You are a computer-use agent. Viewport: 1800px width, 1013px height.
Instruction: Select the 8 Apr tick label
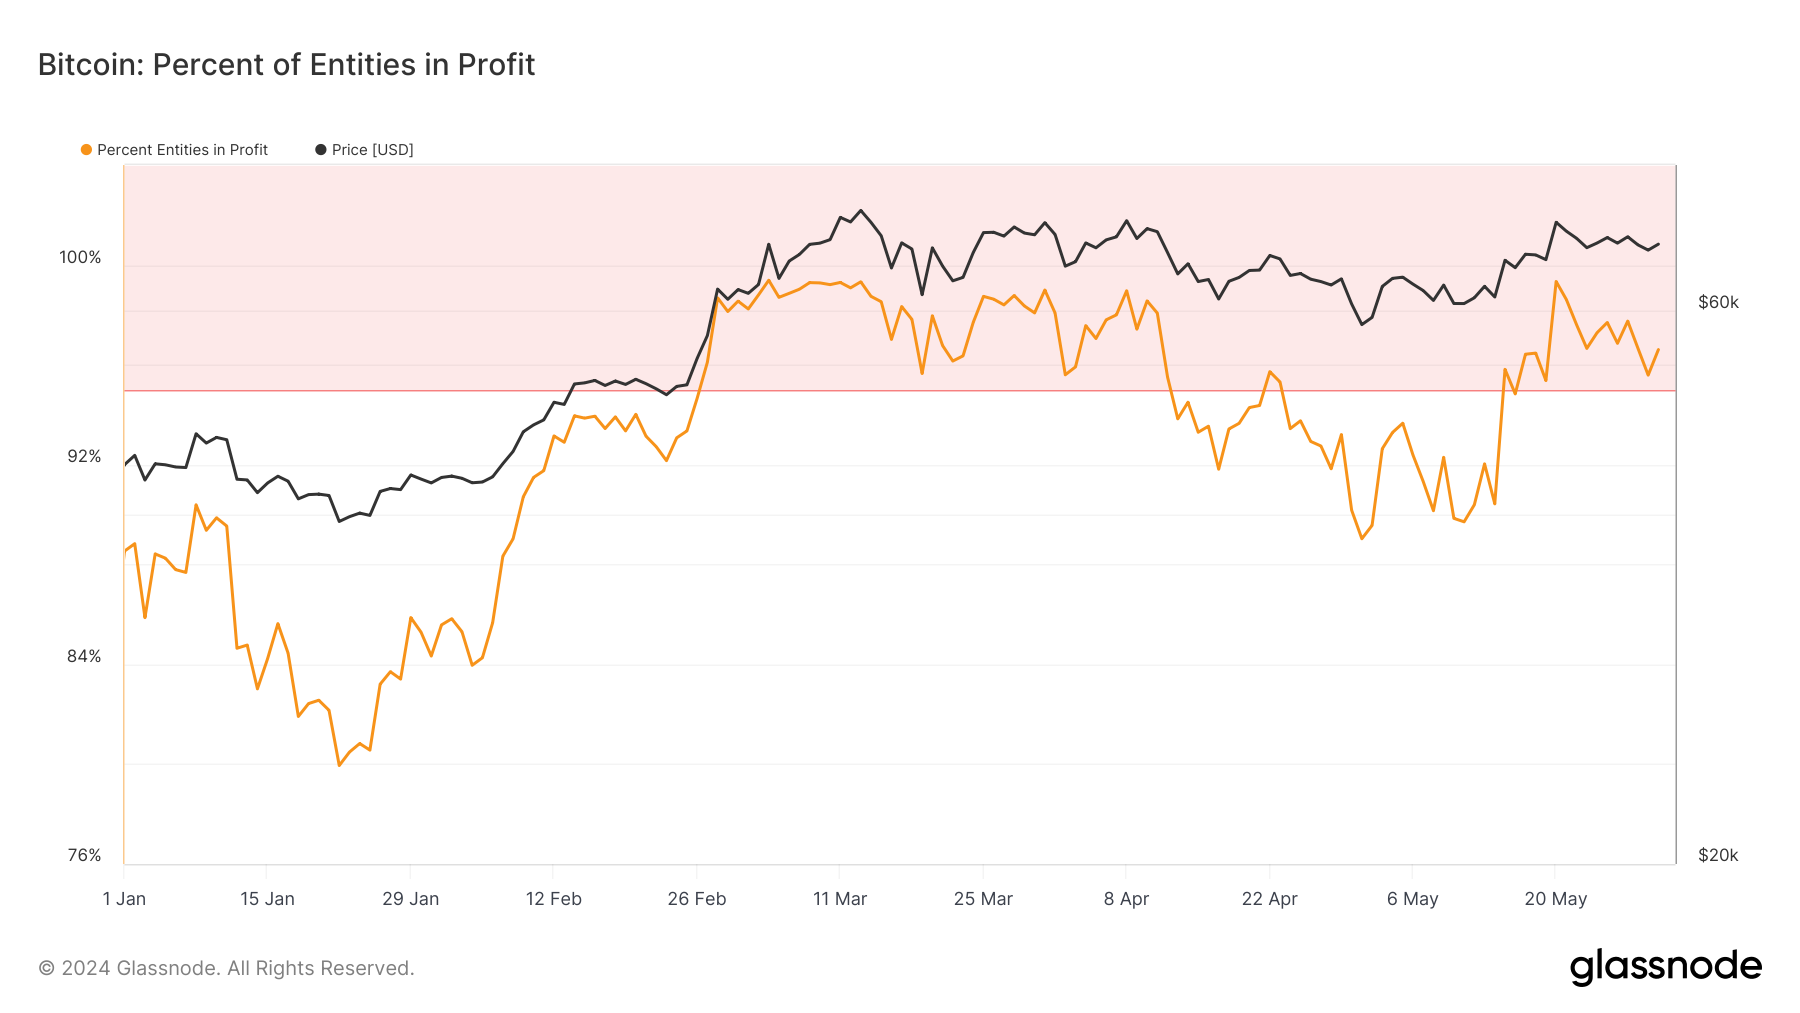coord(1126,899)
